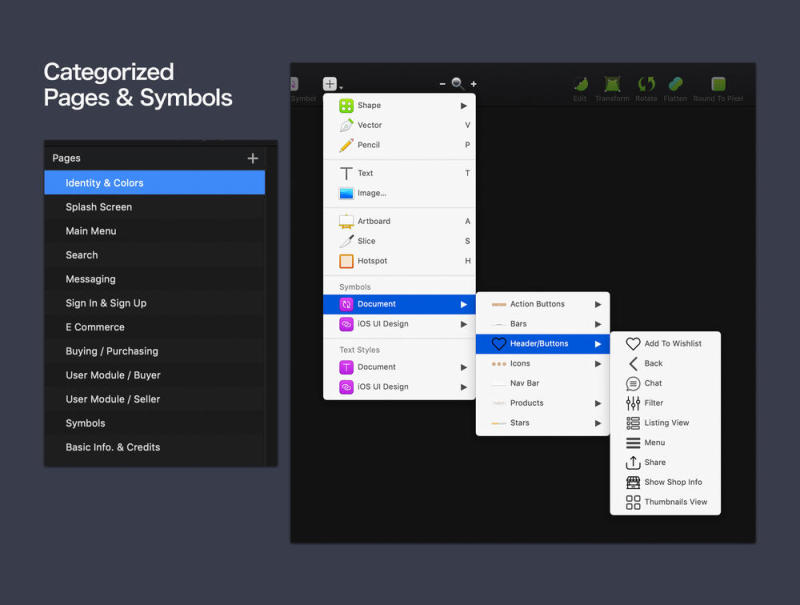Click the Flatten toolbar button
Image resolution: width=800 pixels, height=605 pixels.
pos(675,87)
